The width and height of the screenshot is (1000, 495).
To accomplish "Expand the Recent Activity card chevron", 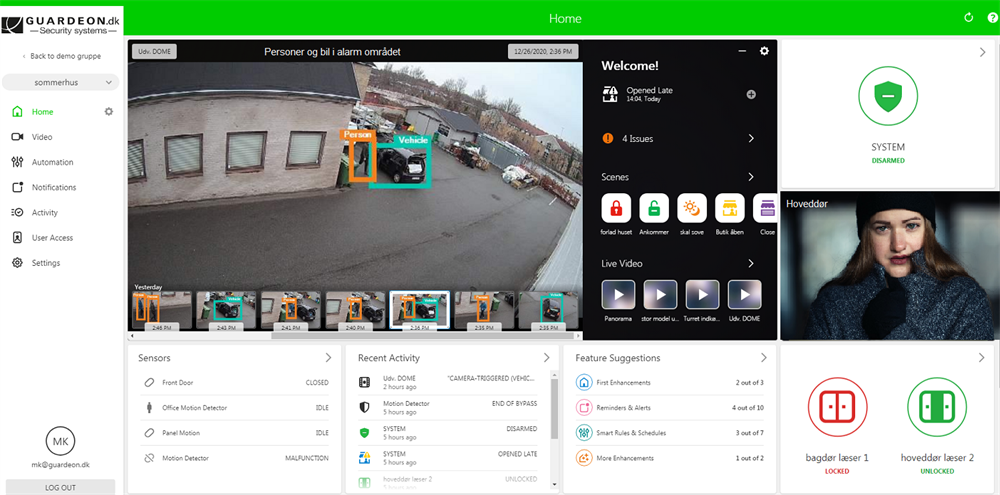I will 547,357.
